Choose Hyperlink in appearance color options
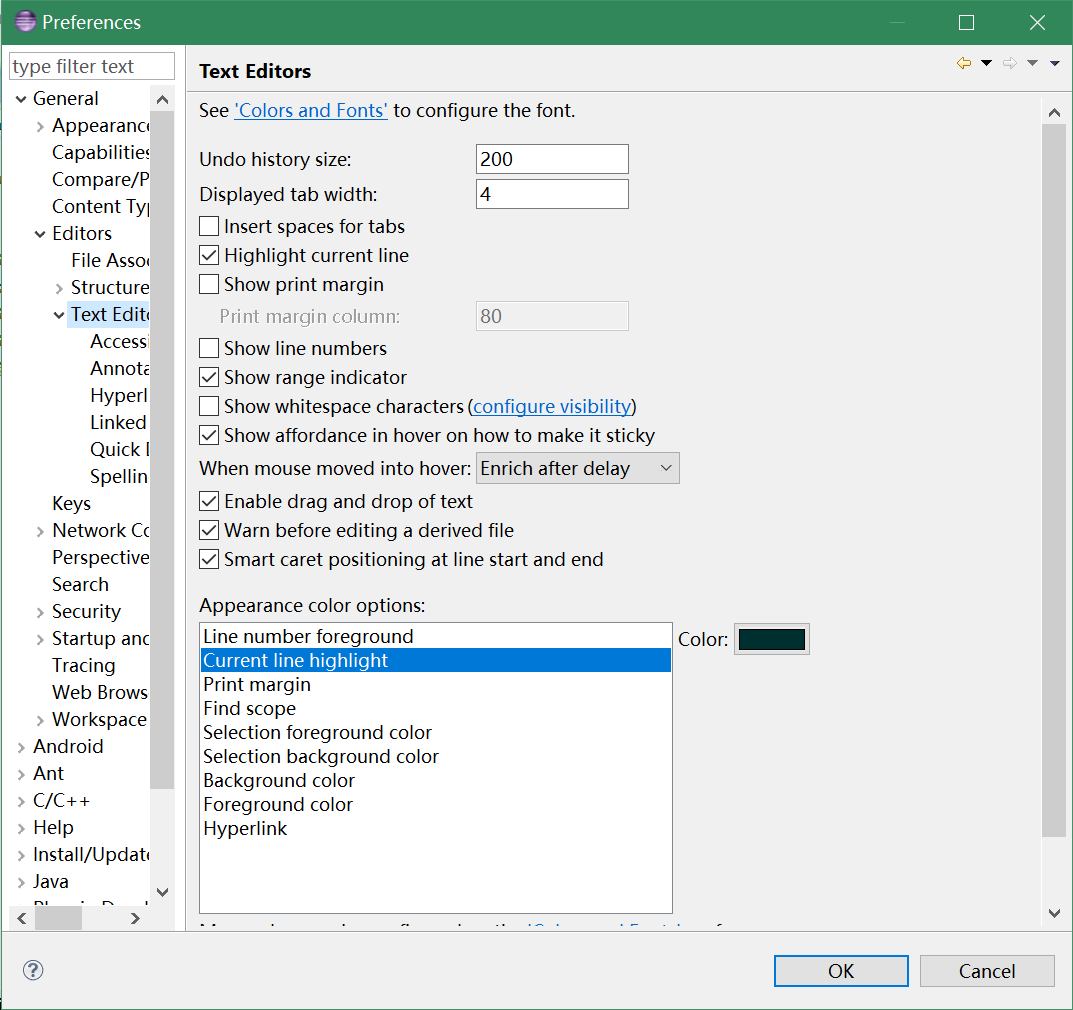Viewport: 1073px width, 1010px height. [245, 829]
